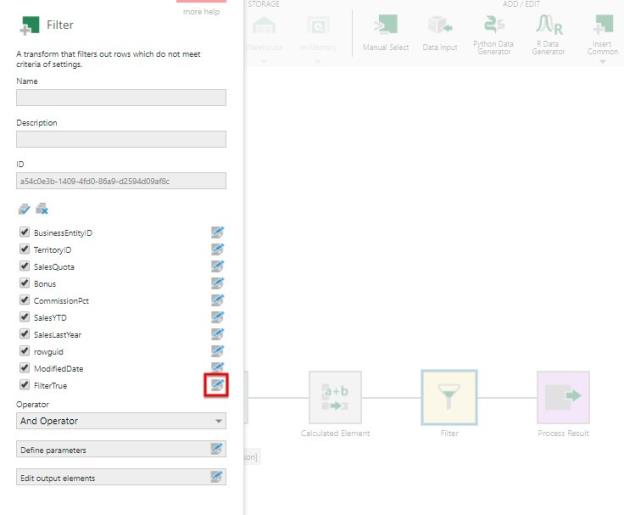Screen dimensions: 624x515
Task: Click the Manual Select toolbar item
Action: tap(384, 31)
